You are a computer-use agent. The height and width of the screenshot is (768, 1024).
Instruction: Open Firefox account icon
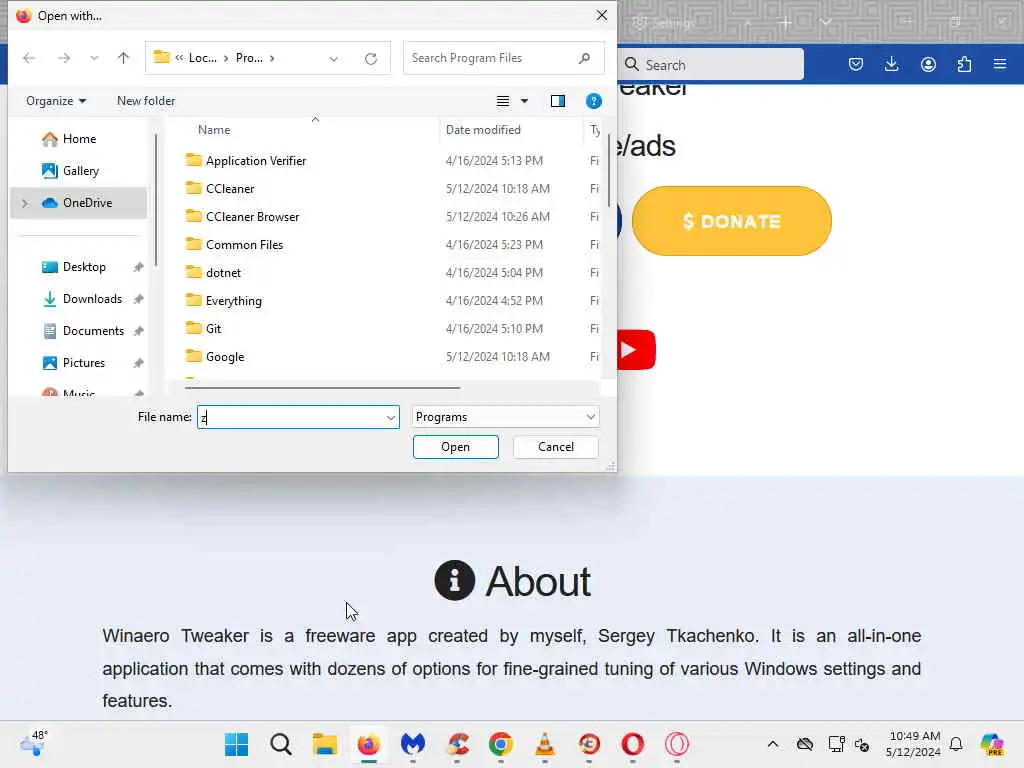pyautogui.click(x=928, y=64)
